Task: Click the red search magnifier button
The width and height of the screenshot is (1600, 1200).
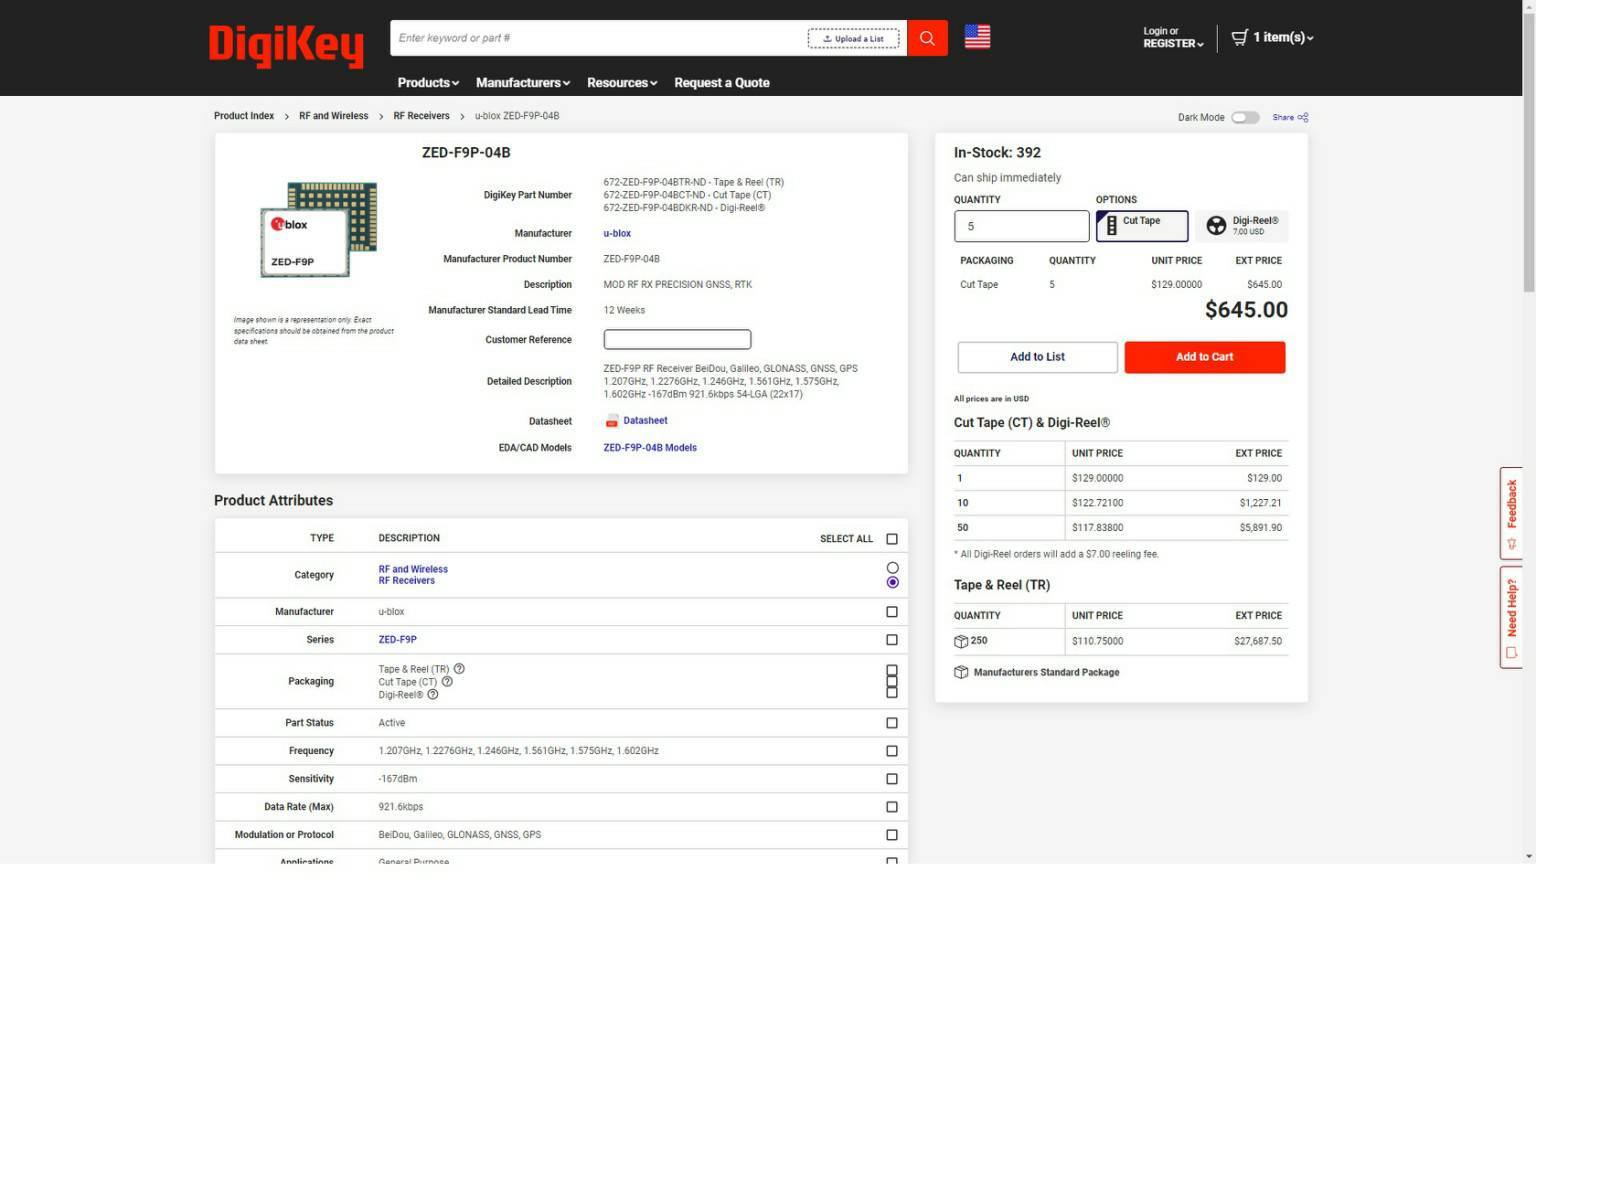Action: coord(927,38)
